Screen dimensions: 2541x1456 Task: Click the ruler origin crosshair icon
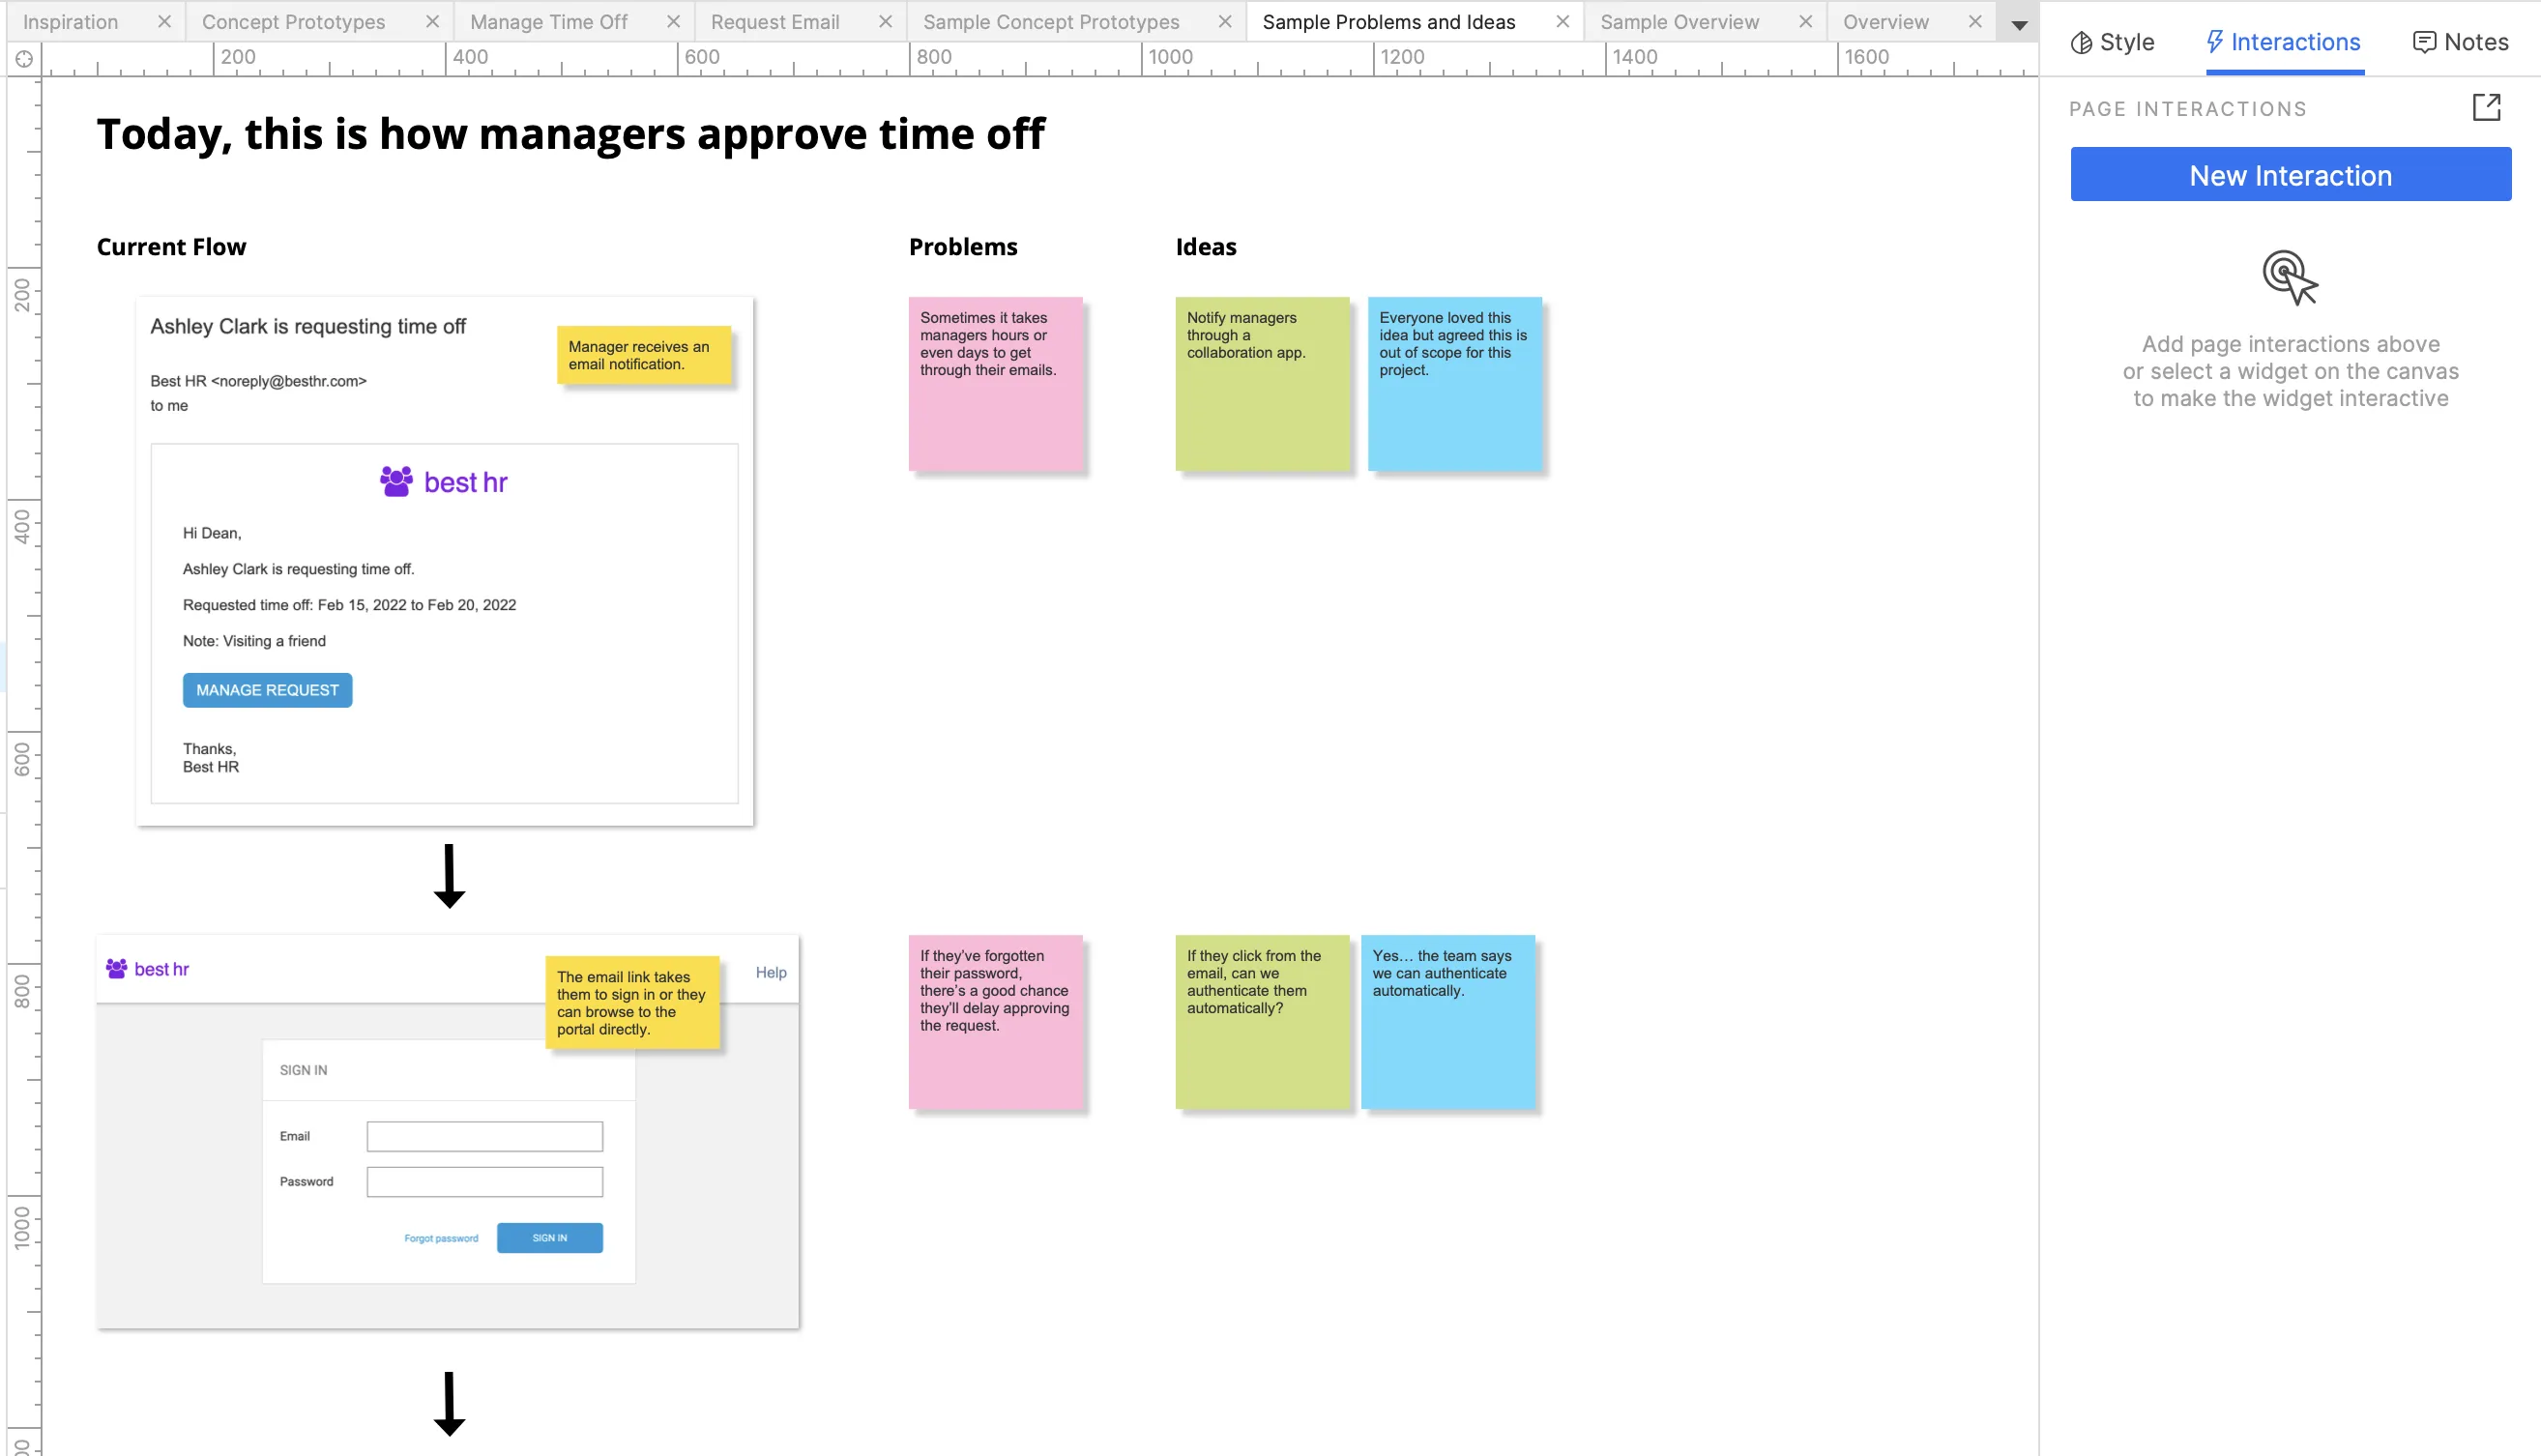click(24, 59)
